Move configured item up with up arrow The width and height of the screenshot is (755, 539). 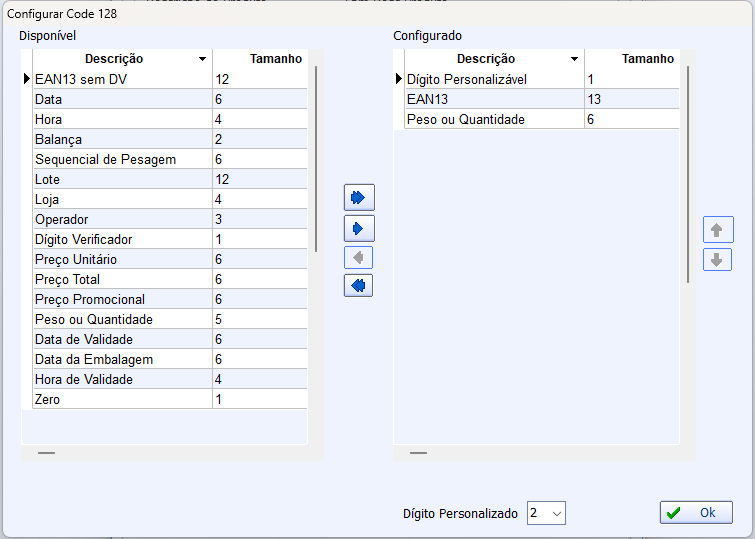(x=717, y=230)
